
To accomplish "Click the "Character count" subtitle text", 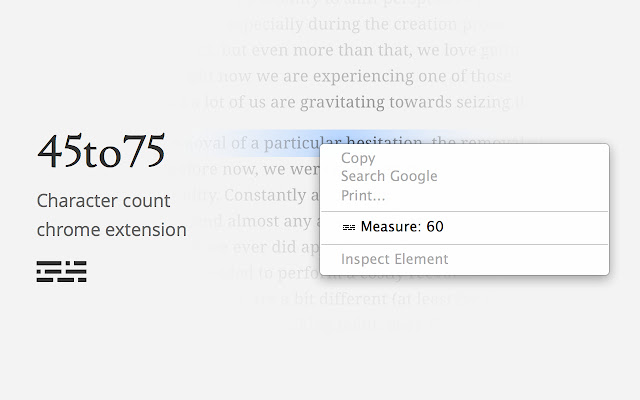I will pyautogui.click(x=103, y=201).
